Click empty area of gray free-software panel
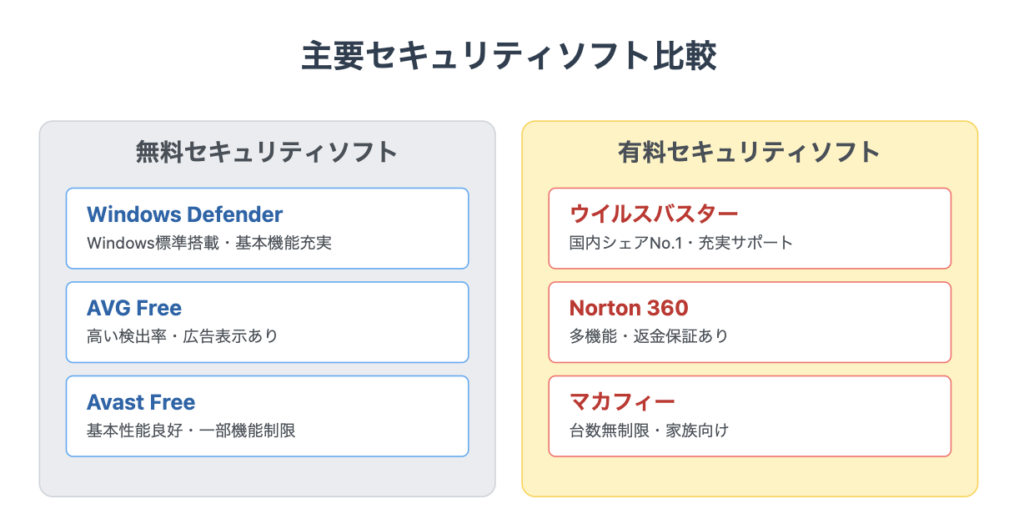The image size is (1024, 519). click(x=267, y=477)
